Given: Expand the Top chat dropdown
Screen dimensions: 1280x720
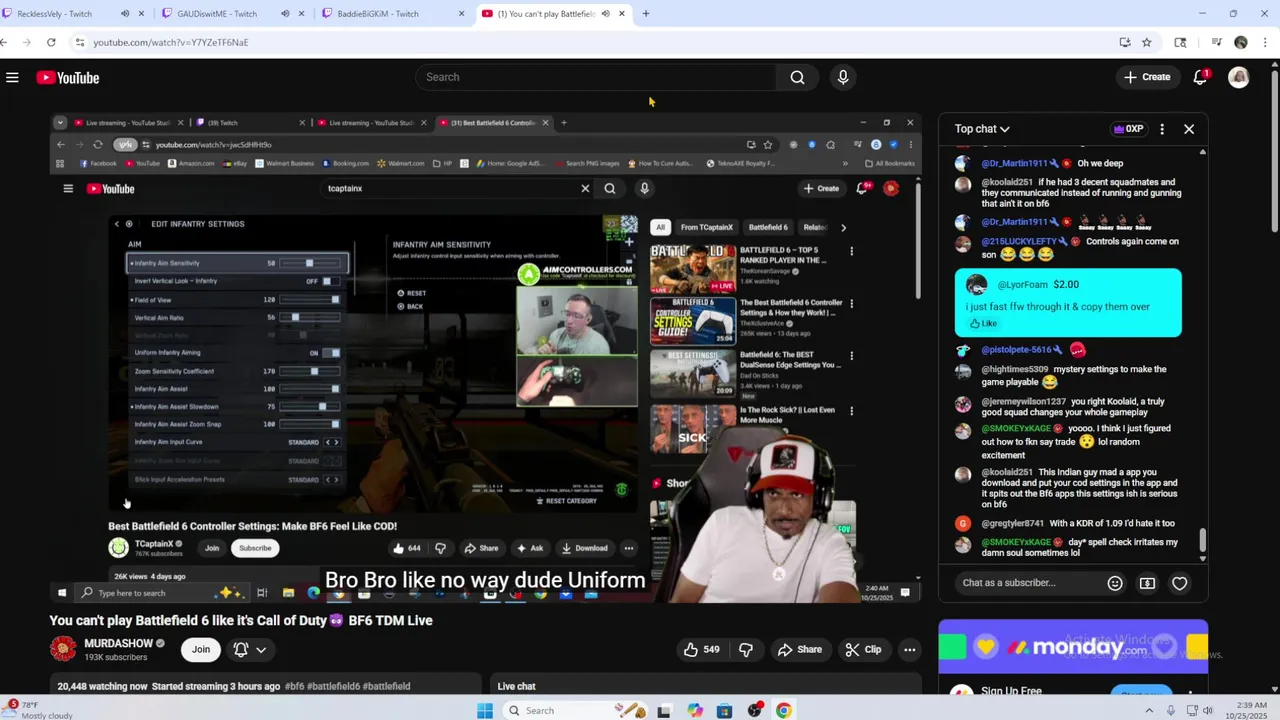Looking at the screenshot, I should point(982,129).
